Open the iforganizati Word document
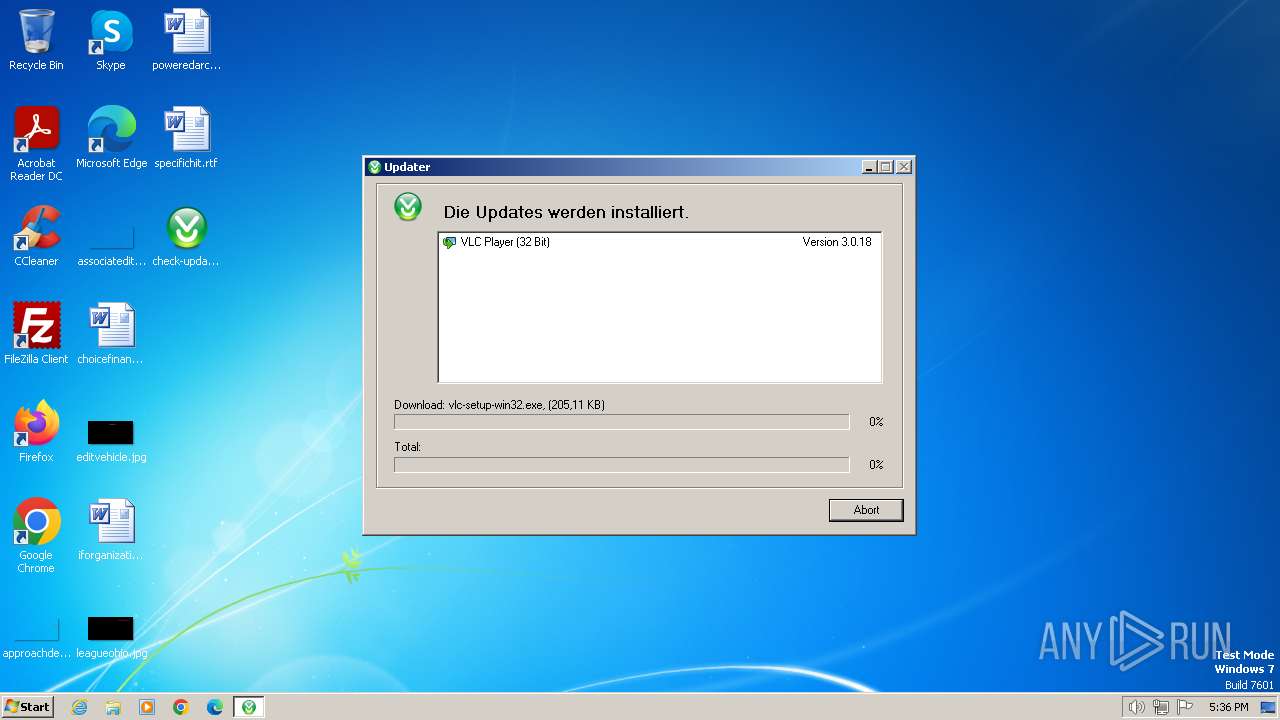The height and width of the screenshot is (720, 1280). pos(111,530)
